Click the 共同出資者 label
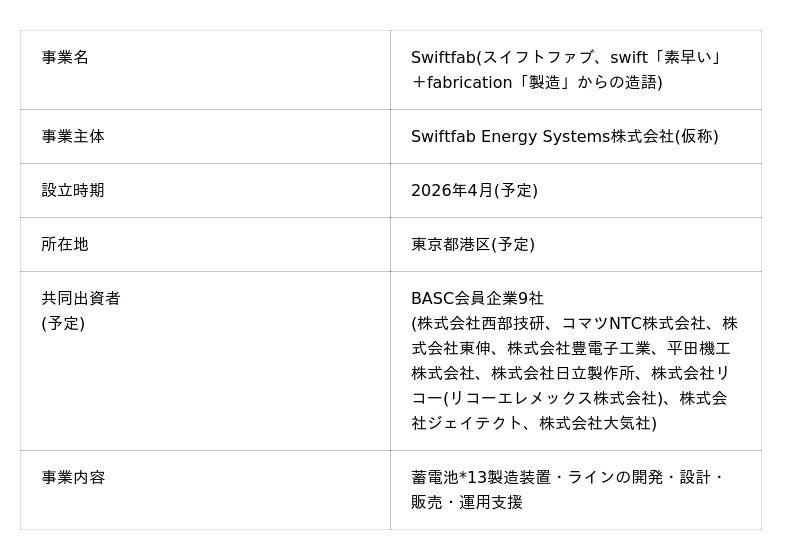Viewport: 800px width, 560px height. 81,299
